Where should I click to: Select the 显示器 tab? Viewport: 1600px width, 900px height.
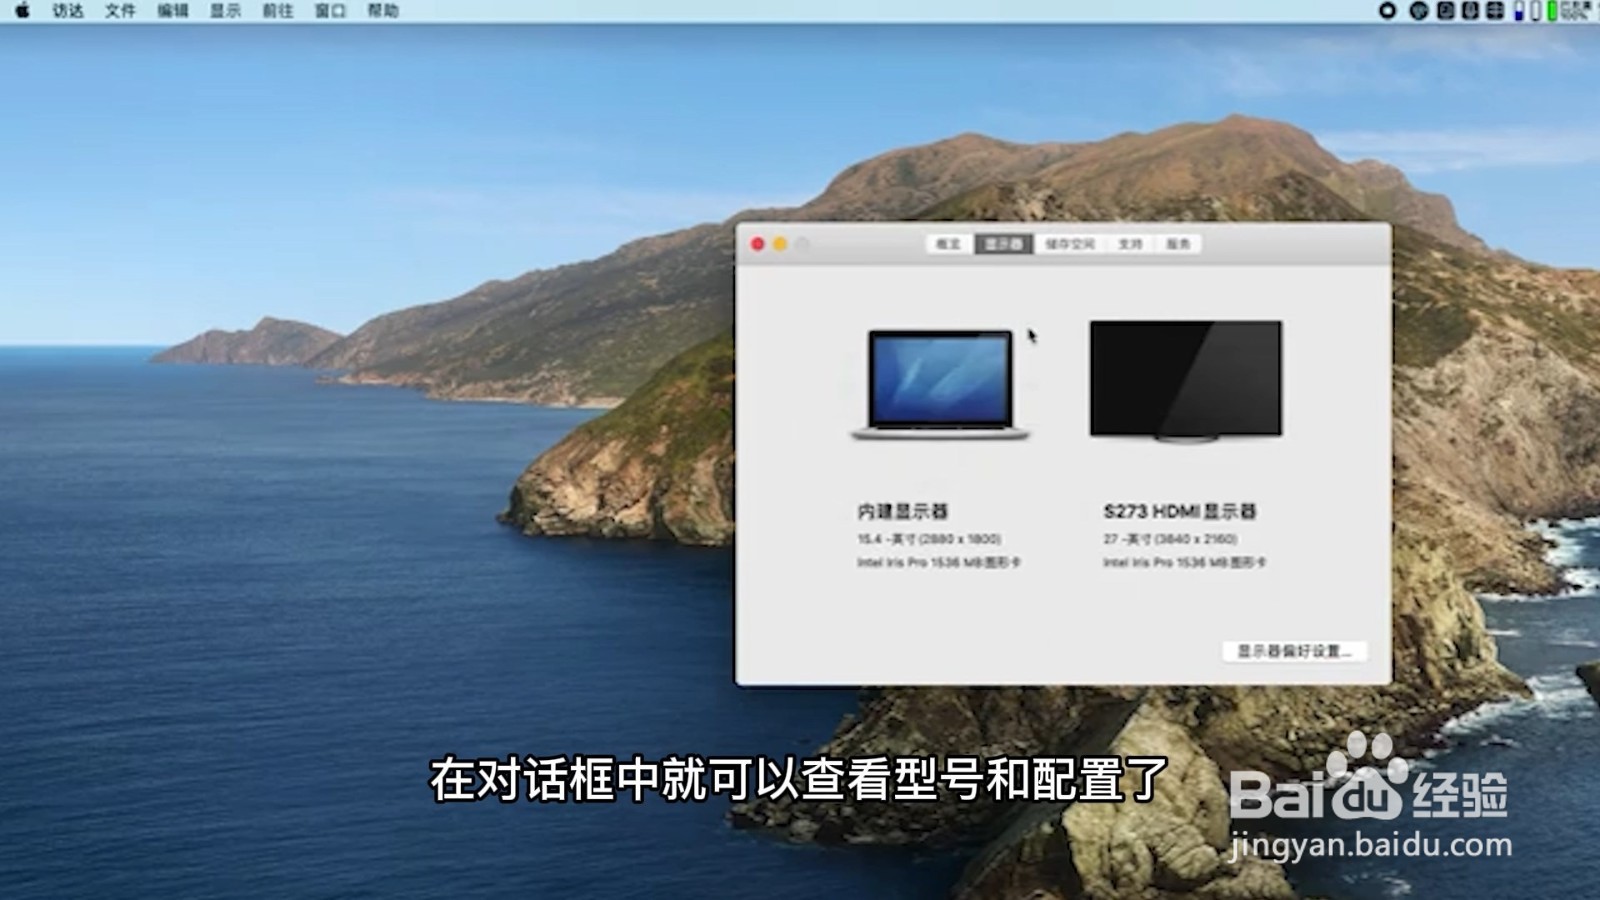pyautogui.click(x=1003, y=243)
